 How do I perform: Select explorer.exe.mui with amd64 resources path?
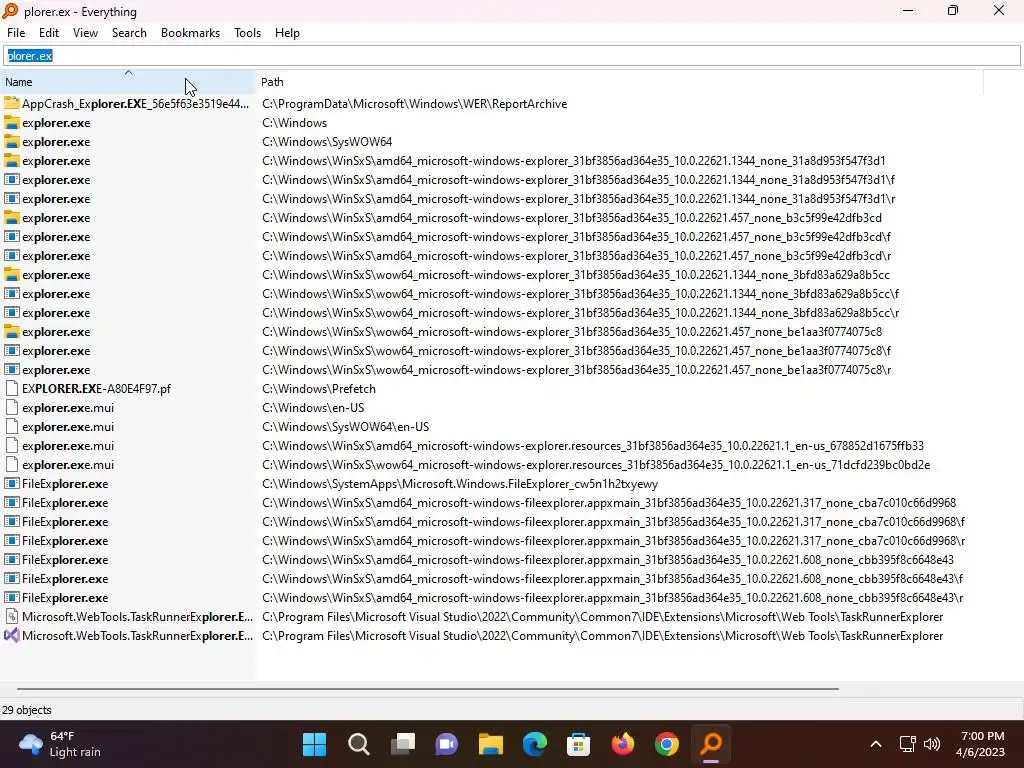click(68, 445)
